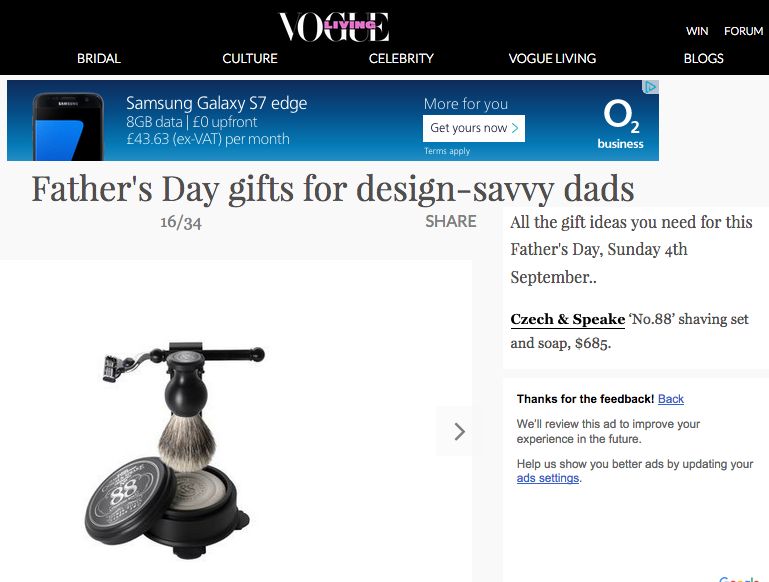Navigate to Vogue Living section
Screen dimensions: 769x582
552,58
